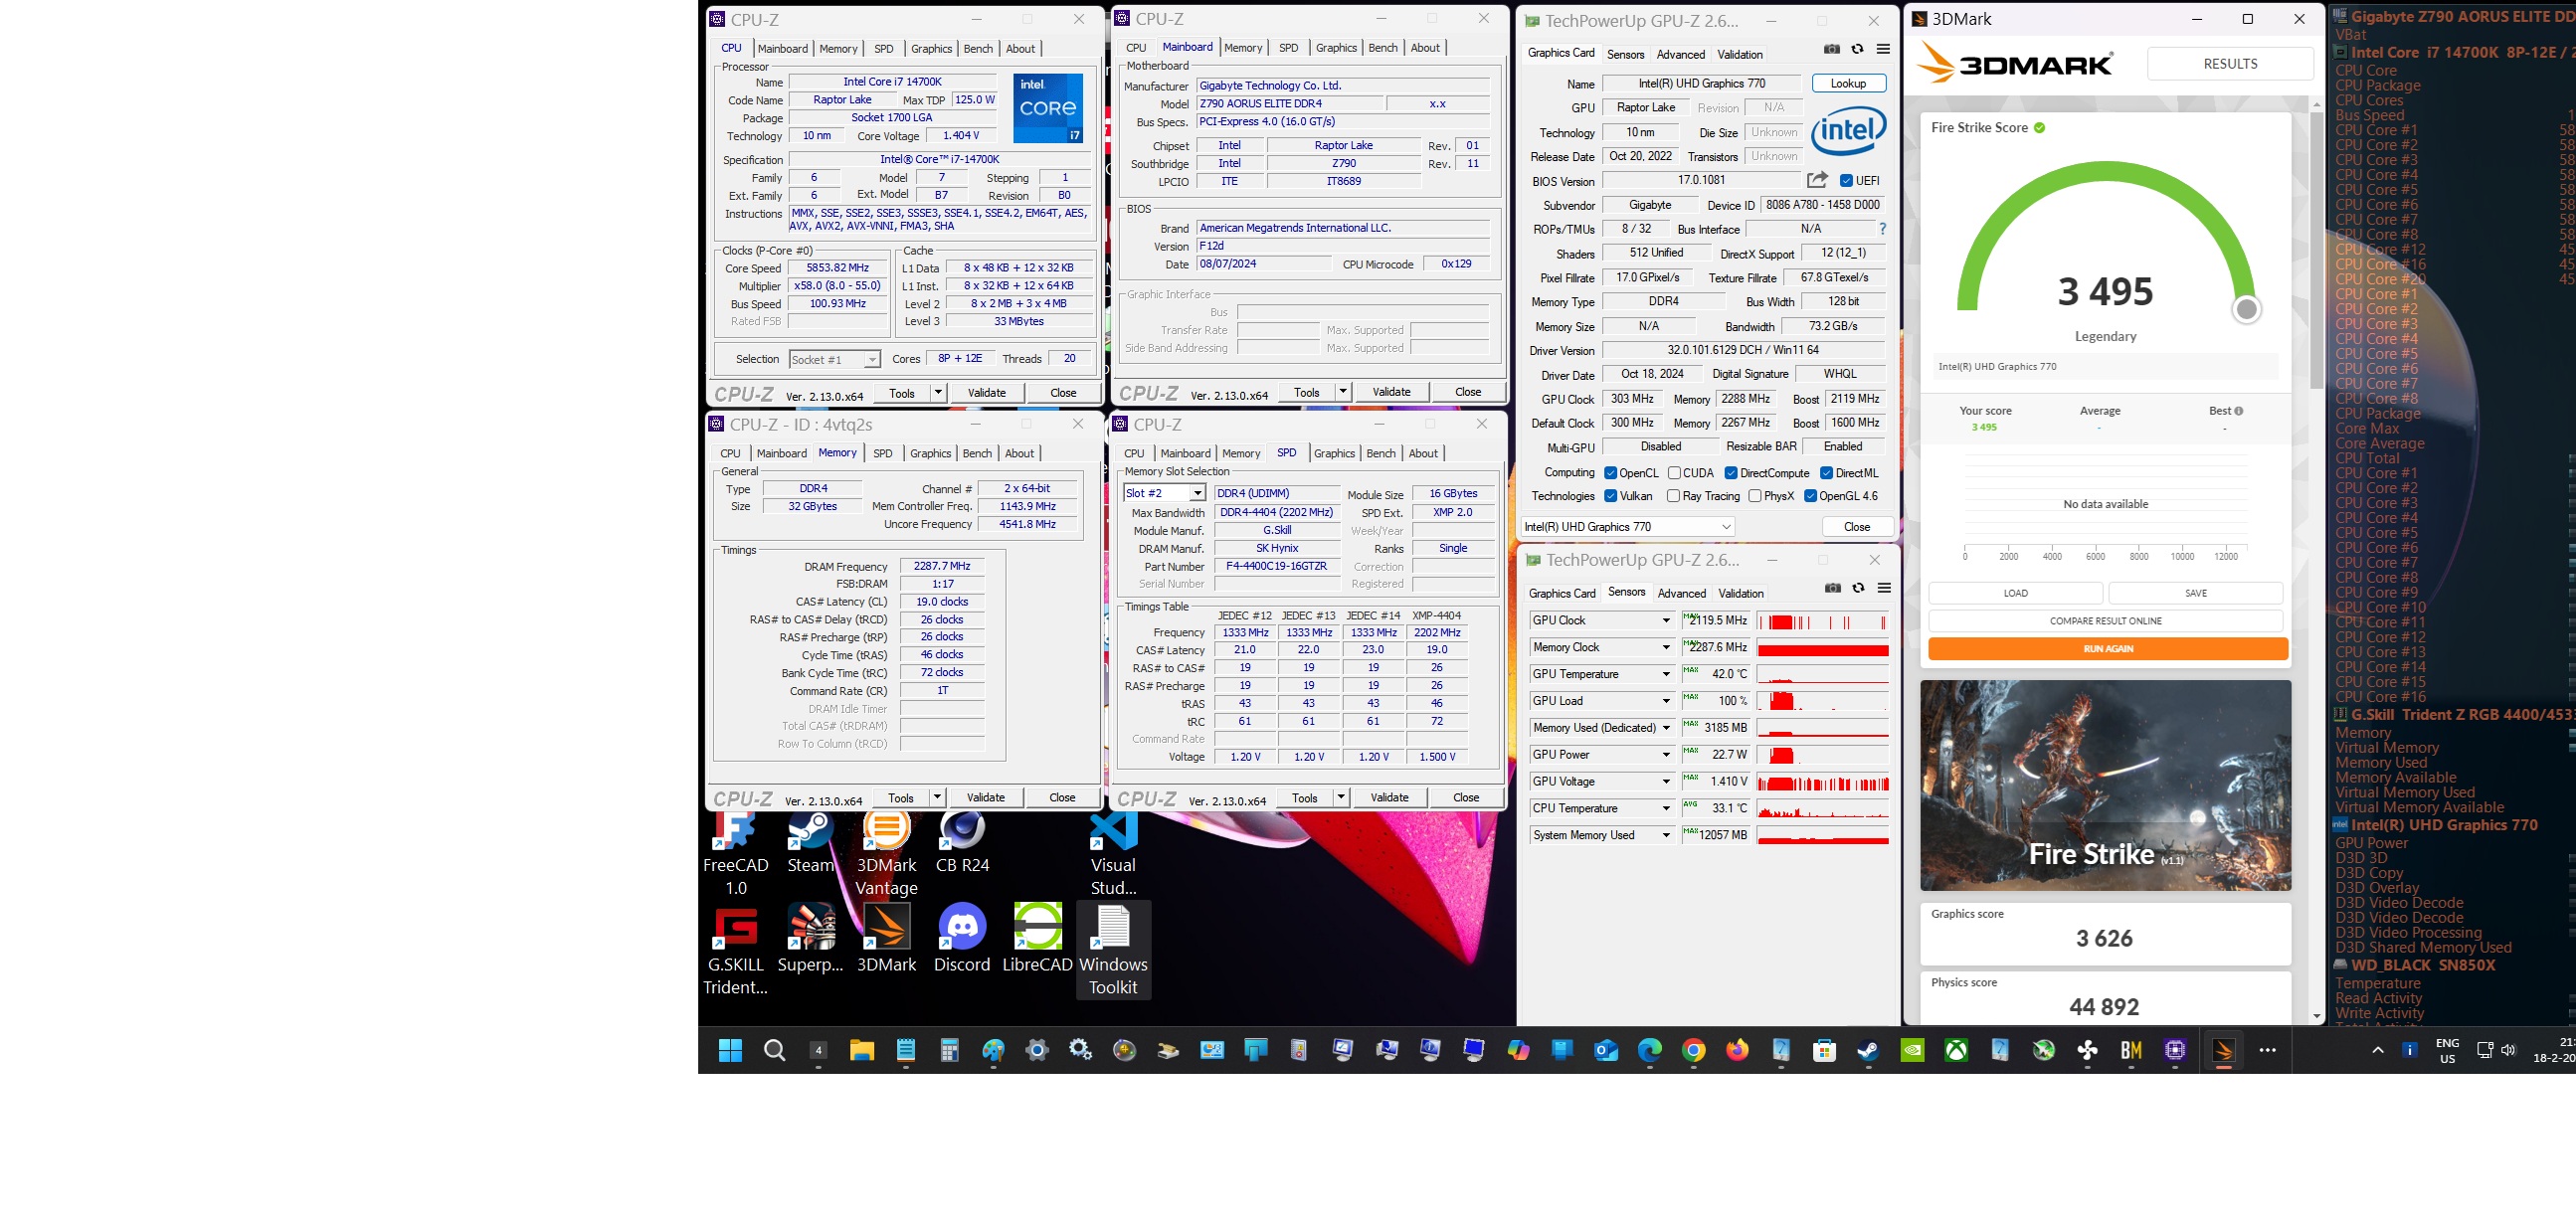Click the Lookup button in GPU-Z
The width and height of the screenshot is (2576, 1226).
(1848, 83)
